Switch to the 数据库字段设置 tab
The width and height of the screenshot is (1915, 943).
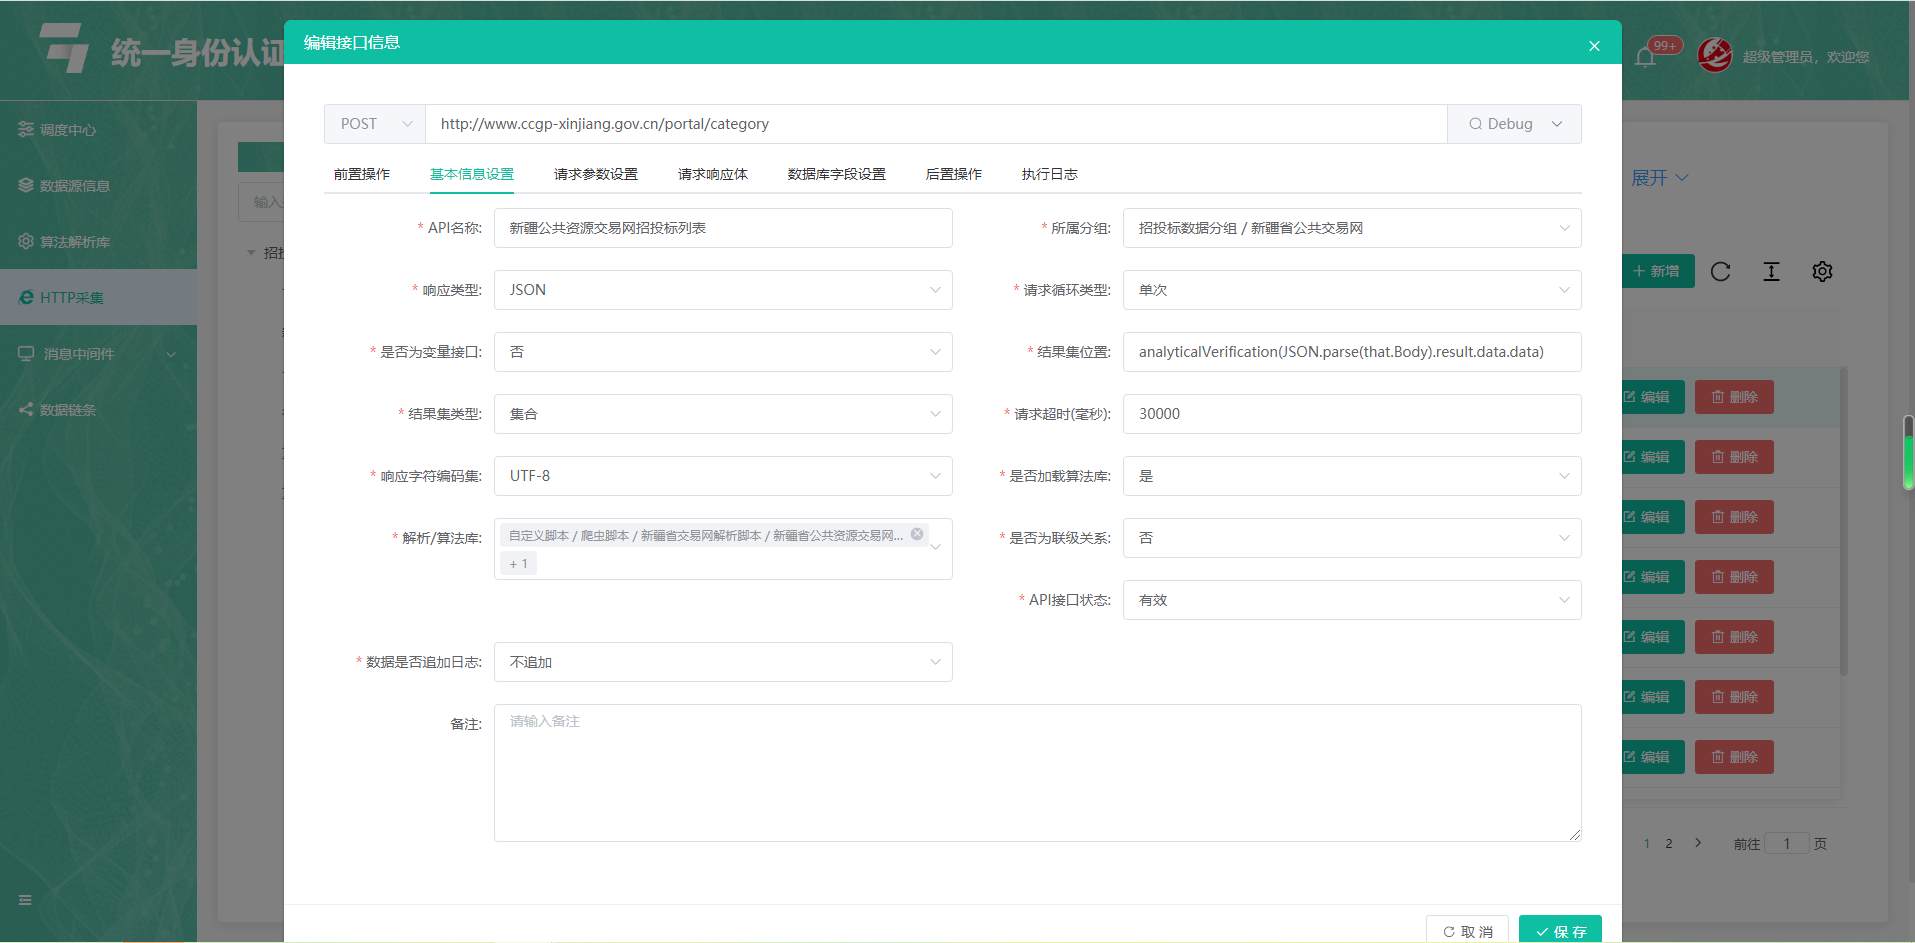tap(837, 174)
